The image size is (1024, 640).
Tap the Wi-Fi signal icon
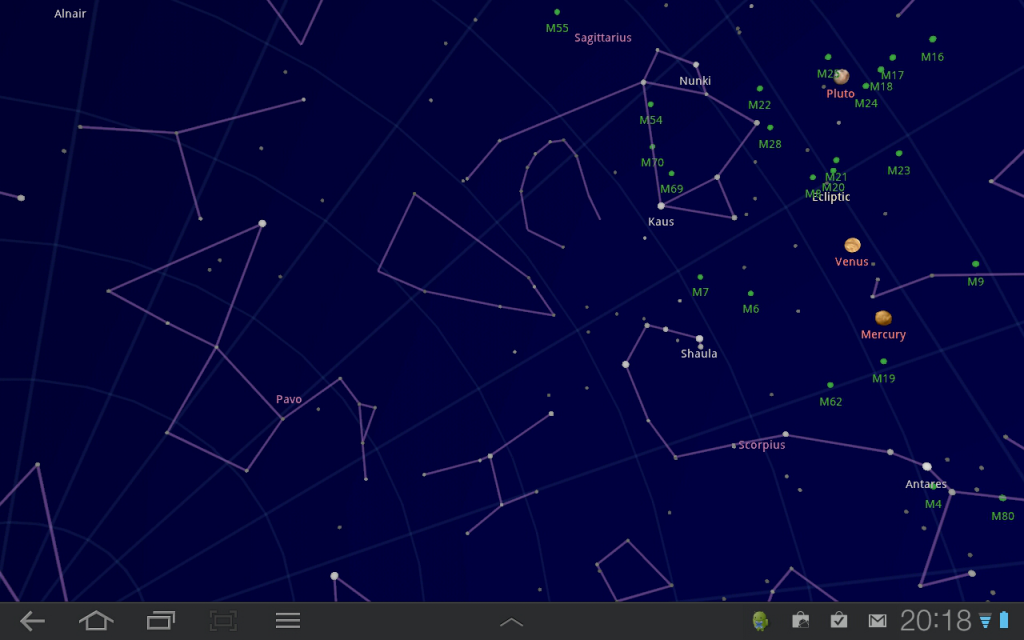point(985,621)
